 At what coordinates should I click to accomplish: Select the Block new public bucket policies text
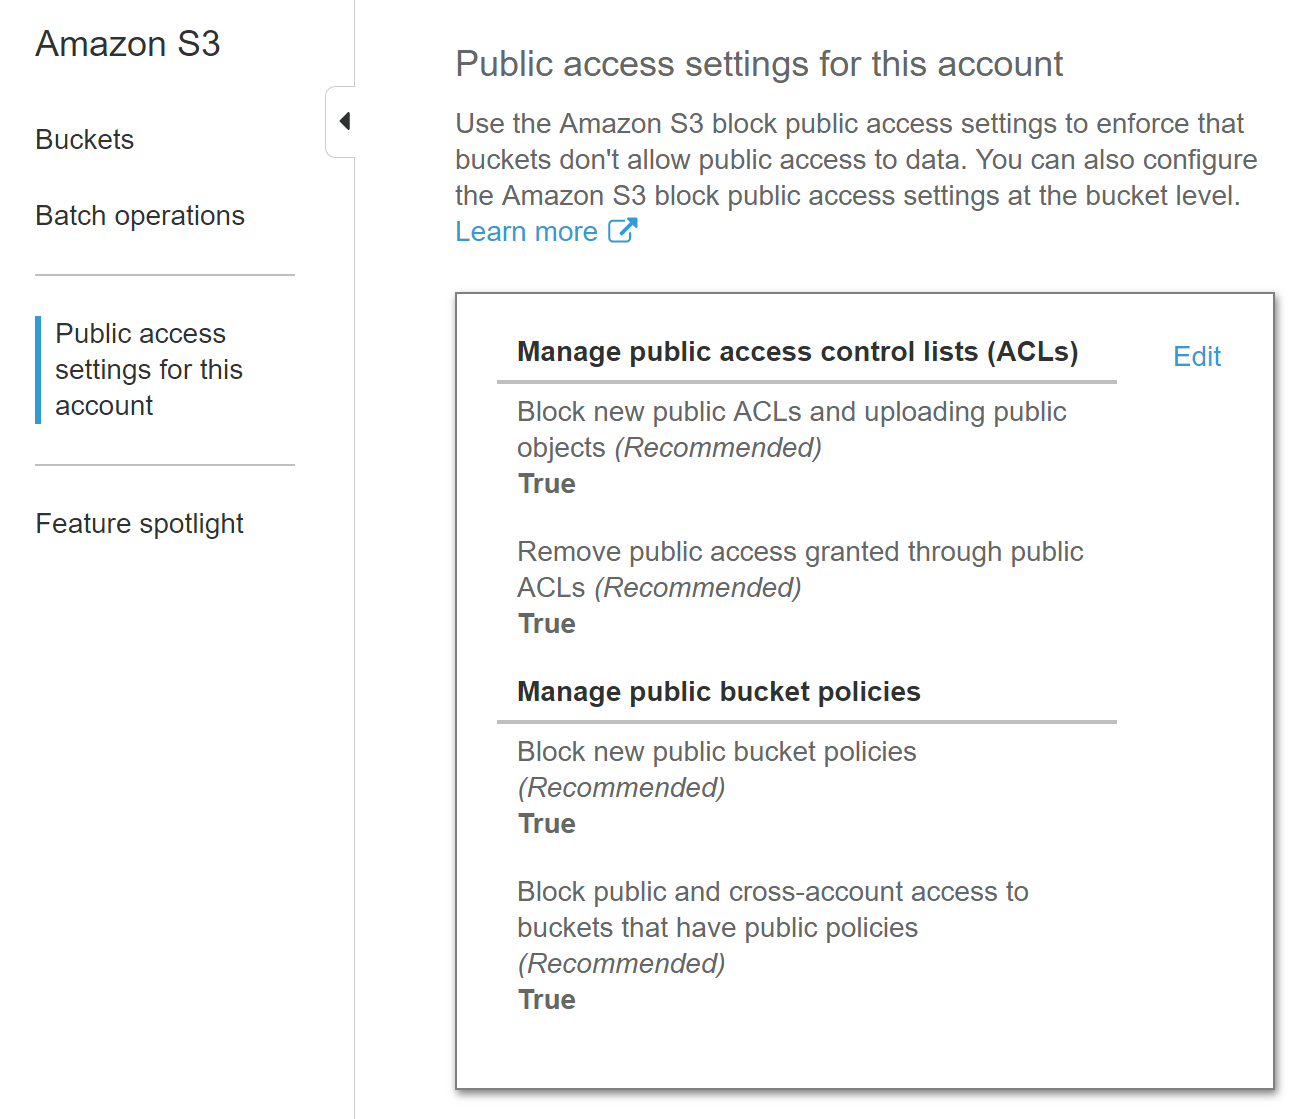(716, 753)
